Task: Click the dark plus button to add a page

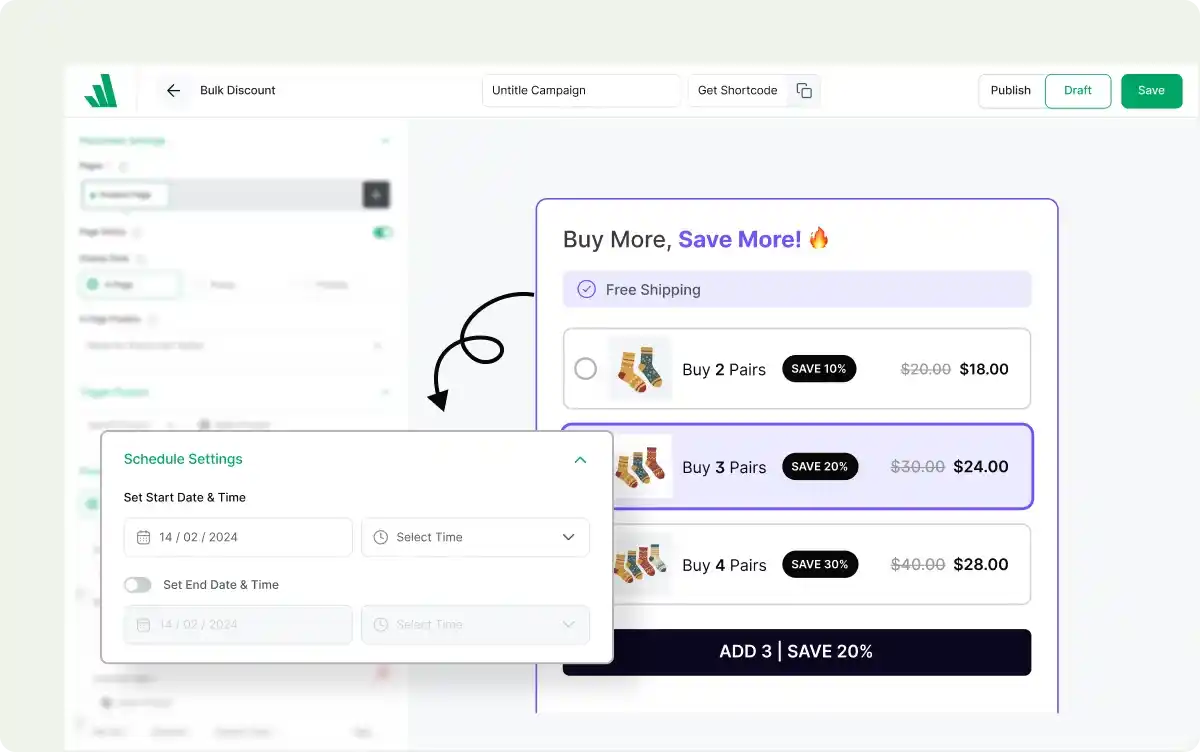Action: [x=376, y=194]
